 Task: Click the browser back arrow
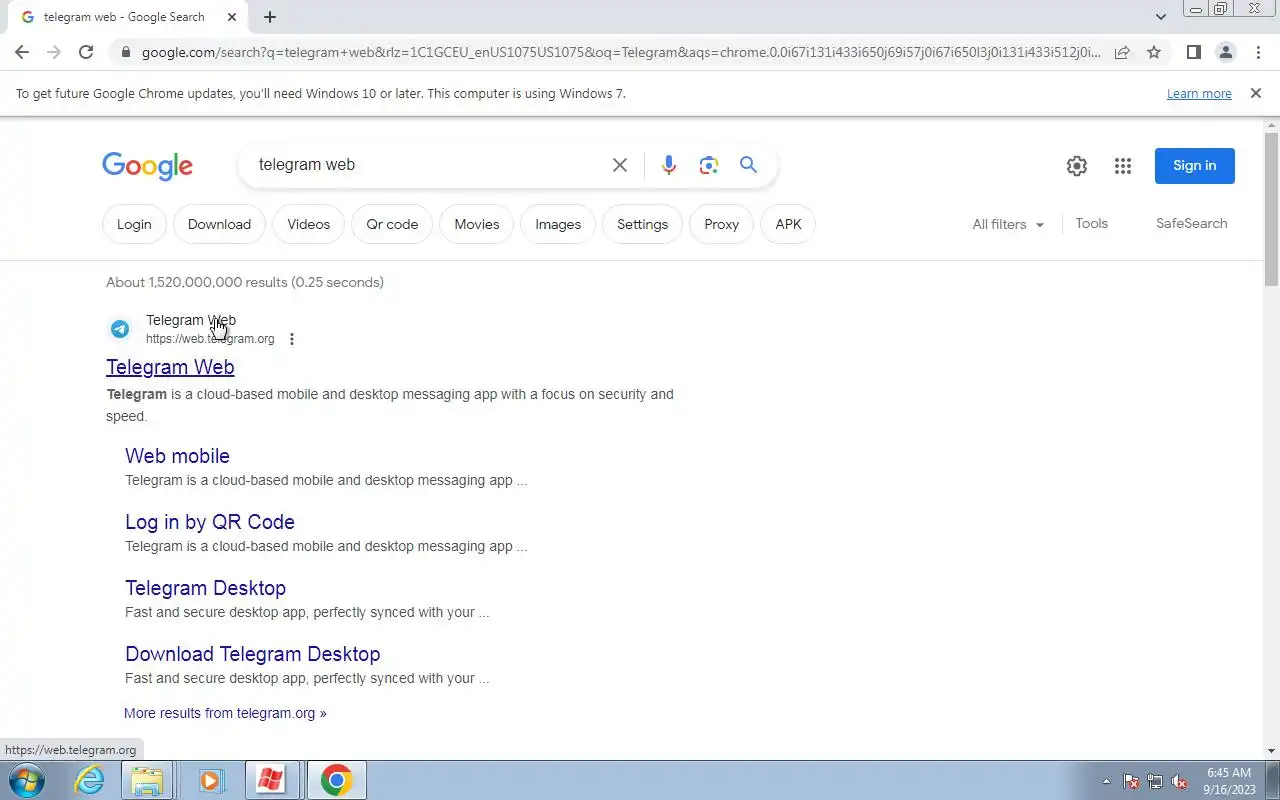point(22,52)
